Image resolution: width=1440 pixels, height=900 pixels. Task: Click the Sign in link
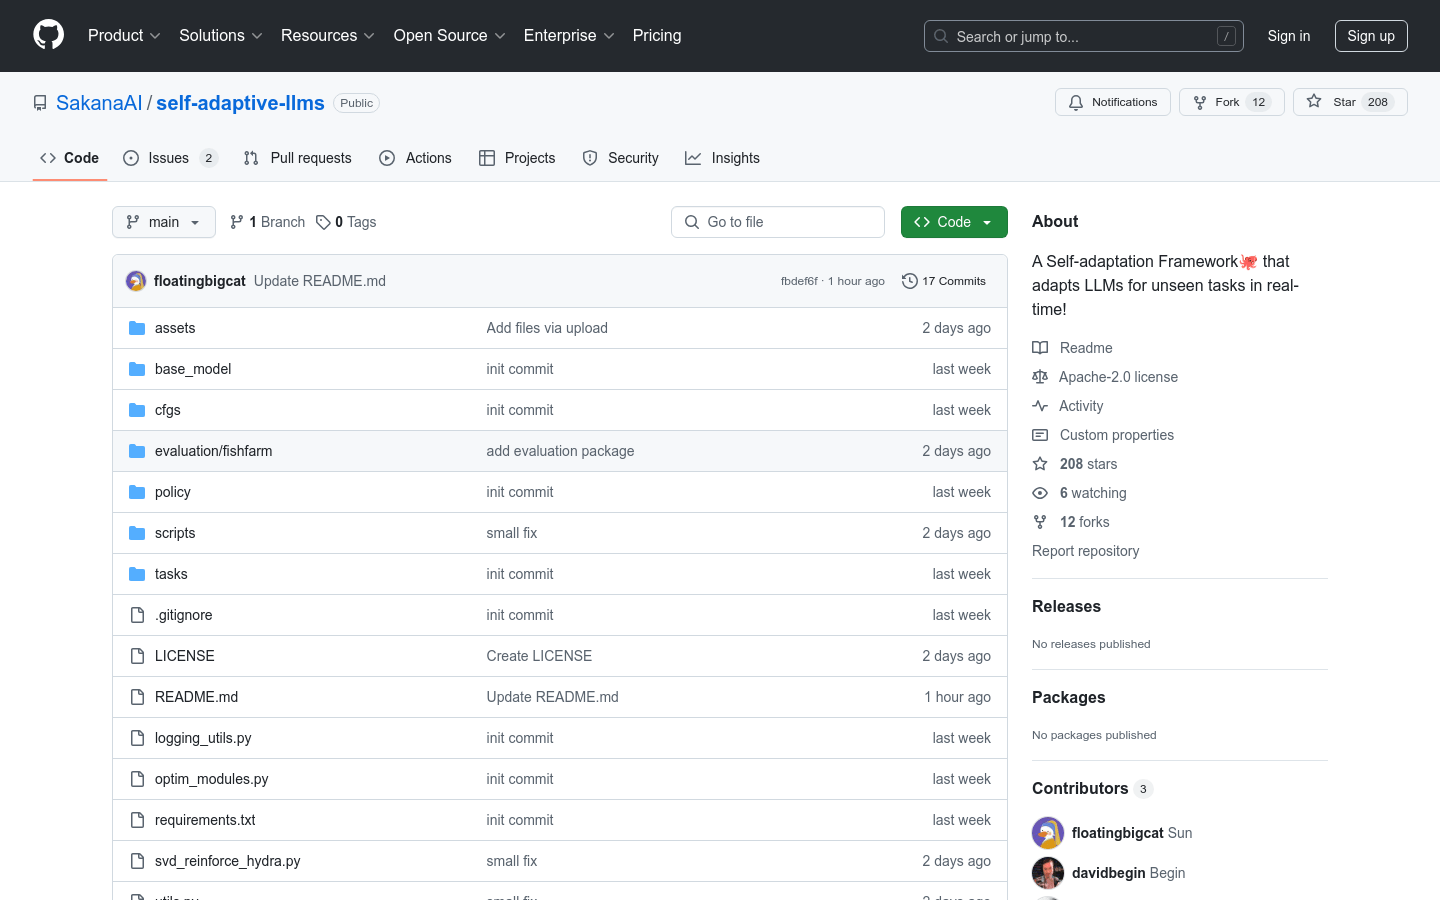pos(1289,36)
